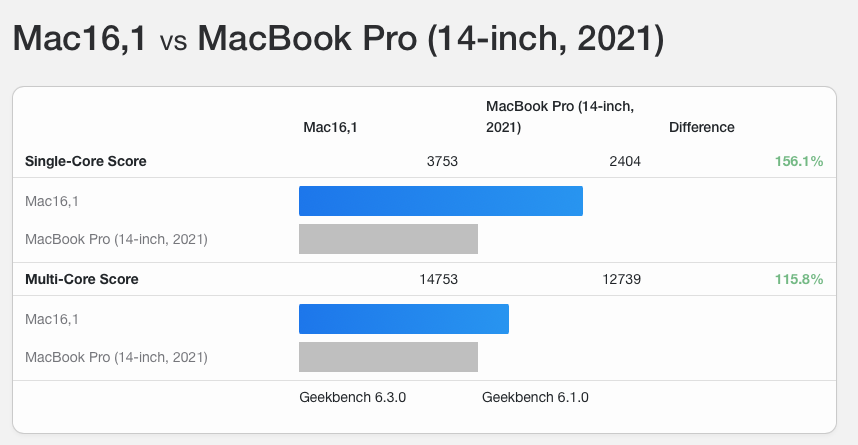Click the Geekbench 6.3.0 version text
This screenshot has height=445, width=858.
point(352,397)
